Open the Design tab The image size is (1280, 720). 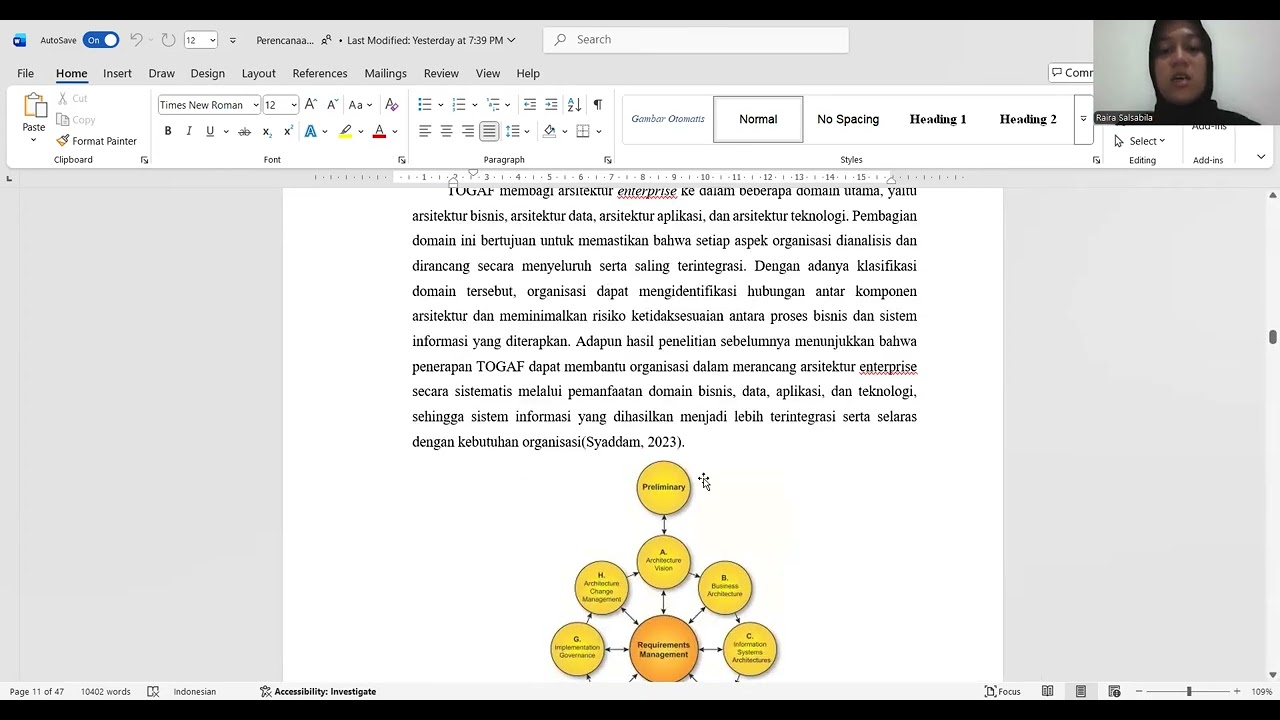[207, 73]
